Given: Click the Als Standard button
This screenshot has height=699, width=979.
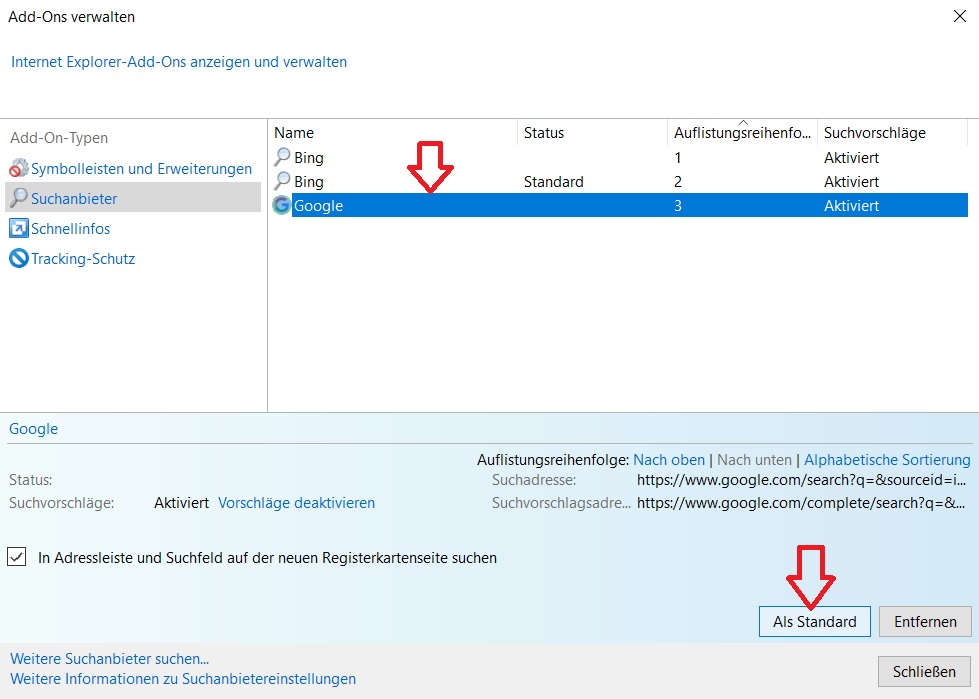Looking at the screenshot, I should pyautogui.click(x=814, y=622).
